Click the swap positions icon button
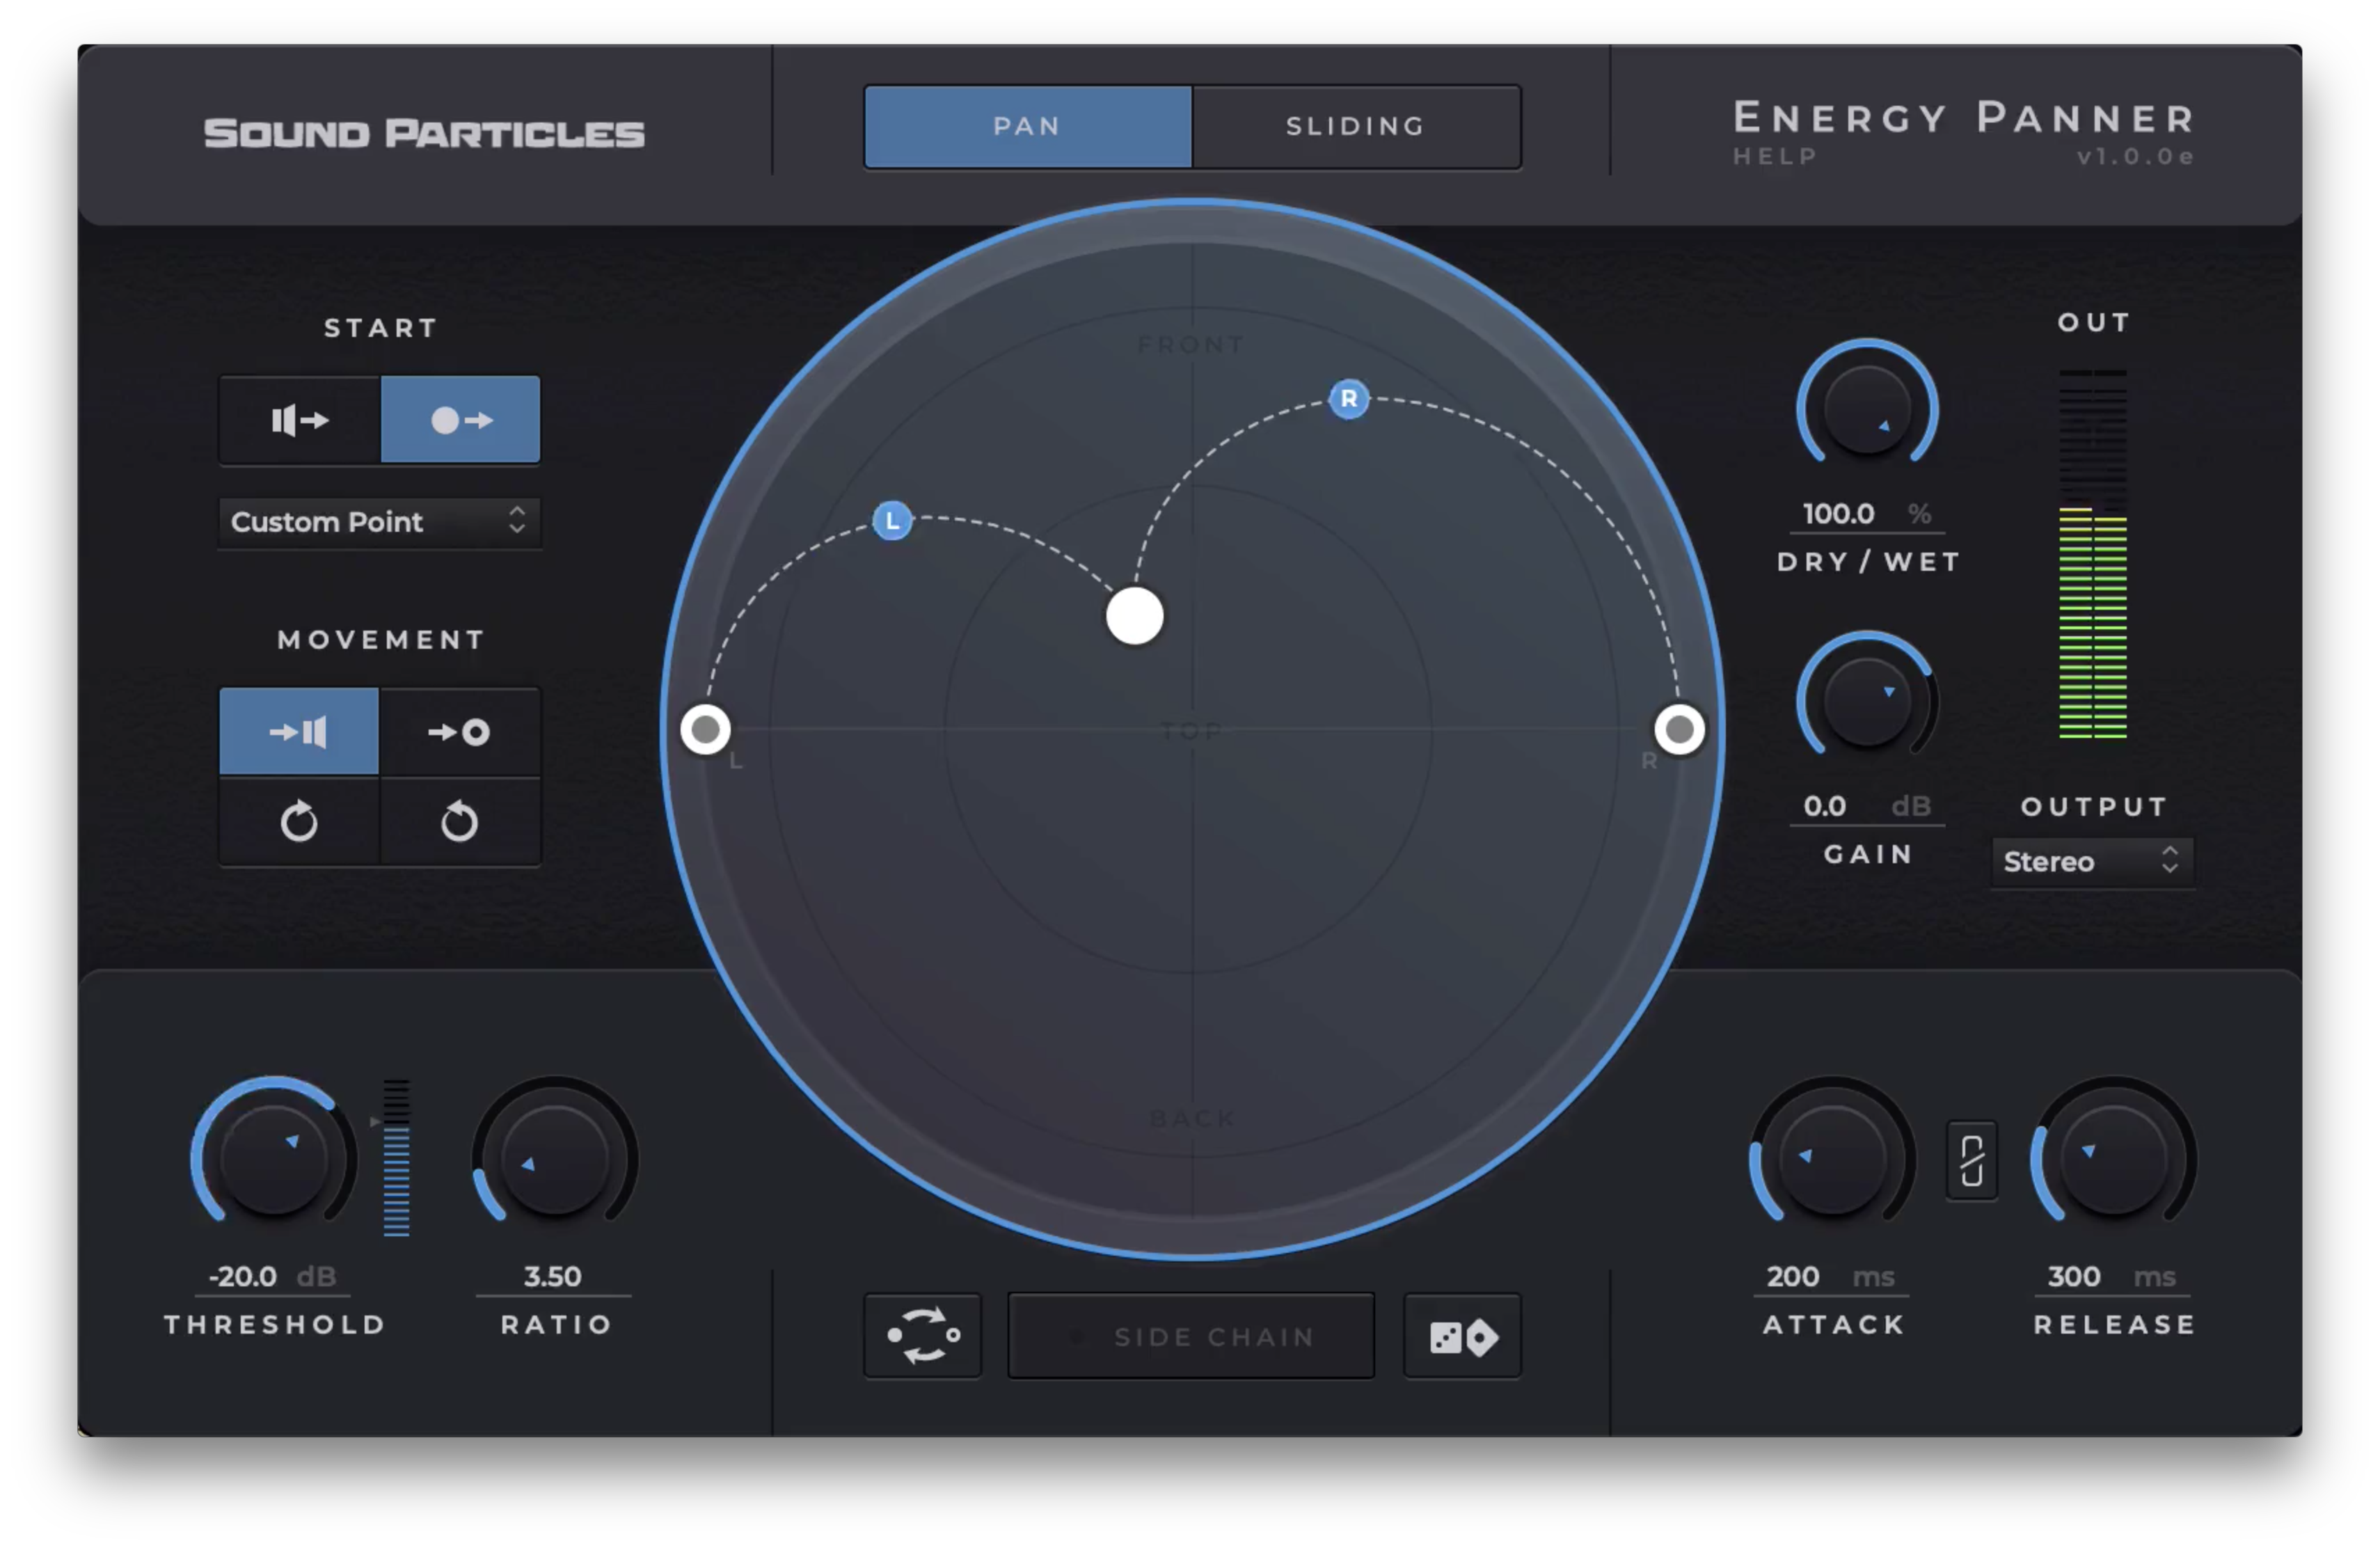This screenshot has height=1548, width=2380. 922,1336
